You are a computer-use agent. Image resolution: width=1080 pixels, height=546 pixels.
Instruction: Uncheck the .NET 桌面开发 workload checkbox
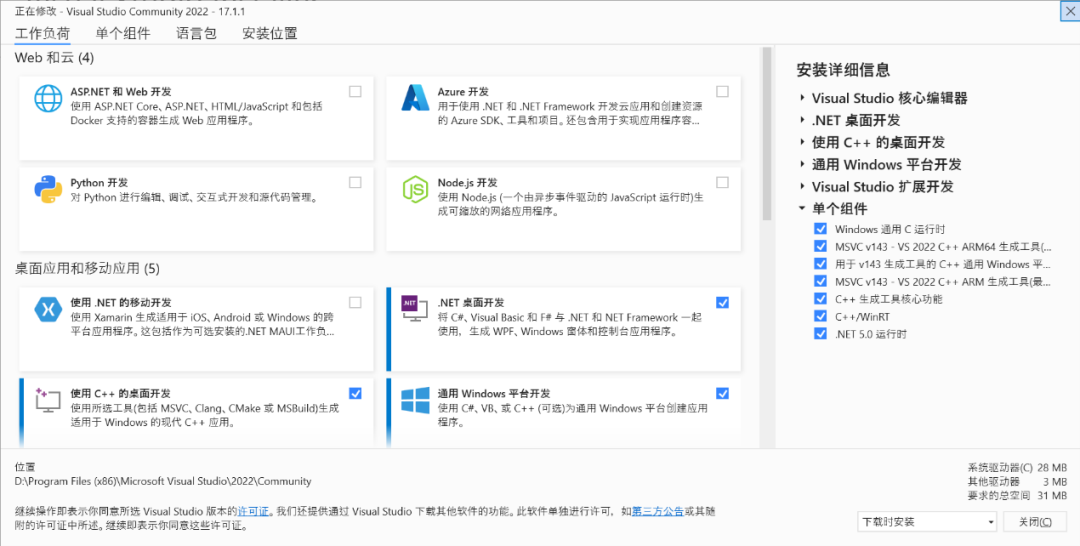pos(723,302)
